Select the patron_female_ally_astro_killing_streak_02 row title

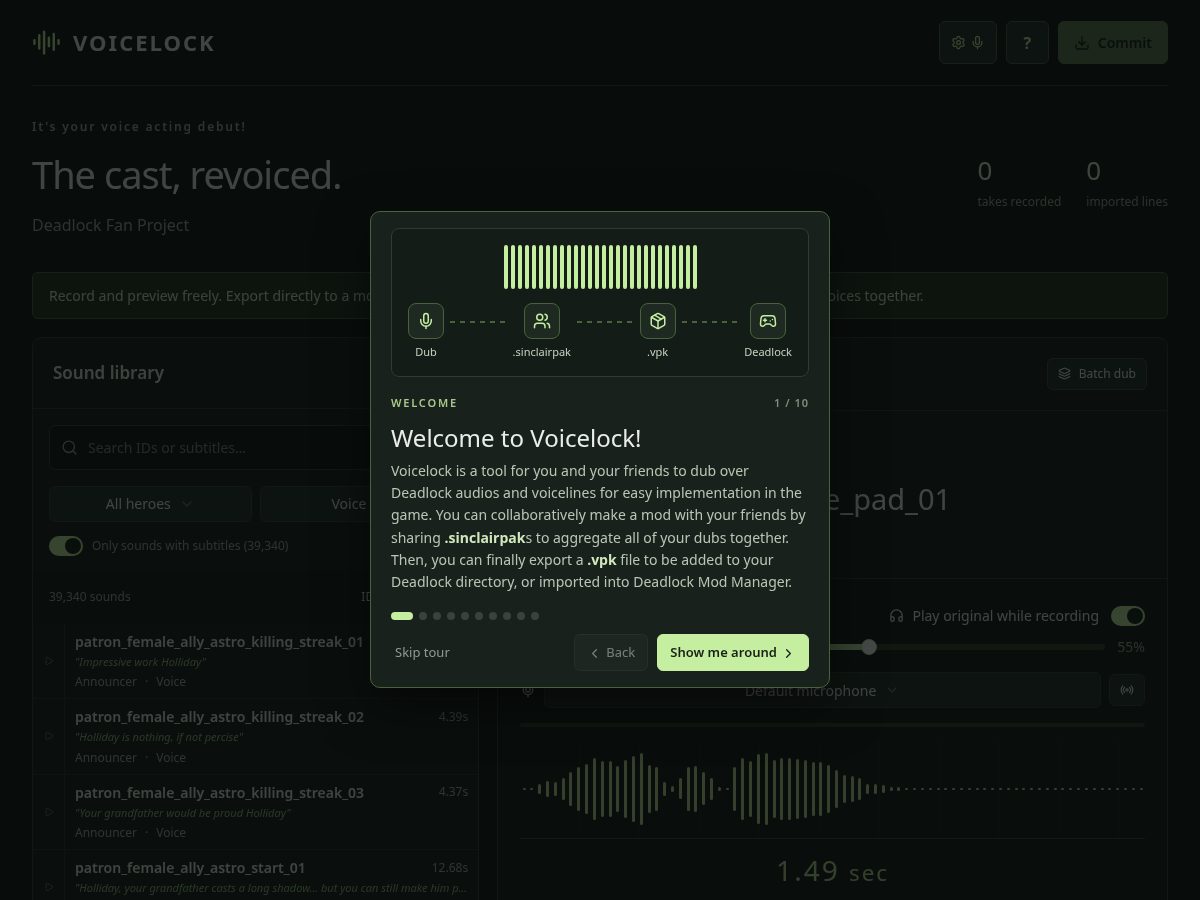(x=219, y=717)
